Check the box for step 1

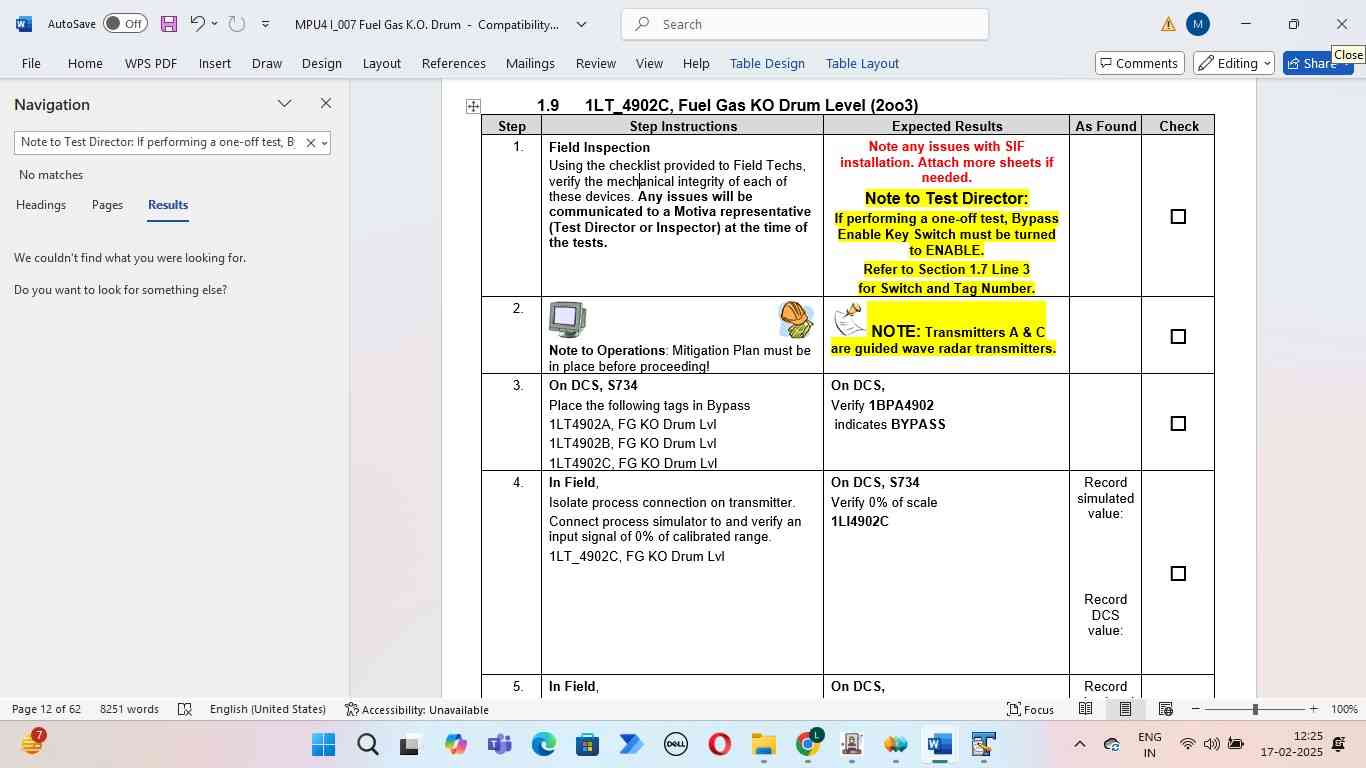(x=1178, y=216)
